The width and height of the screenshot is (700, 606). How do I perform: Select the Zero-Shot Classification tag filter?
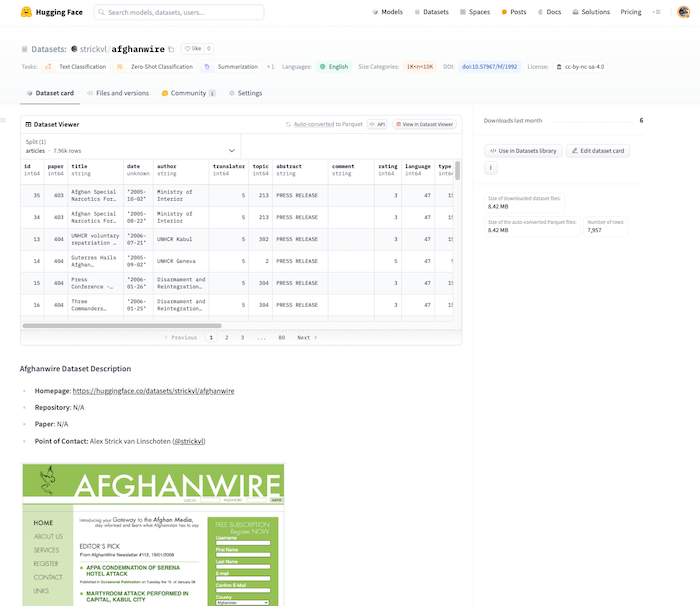coord(154,67)
